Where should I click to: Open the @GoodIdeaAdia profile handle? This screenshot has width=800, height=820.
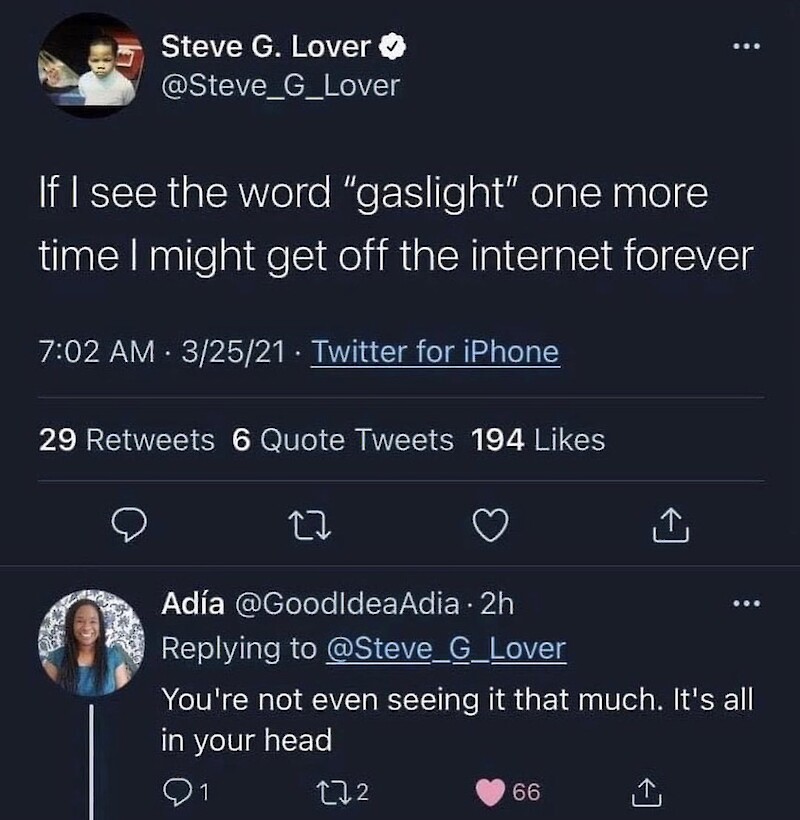[x=347, y=604]
